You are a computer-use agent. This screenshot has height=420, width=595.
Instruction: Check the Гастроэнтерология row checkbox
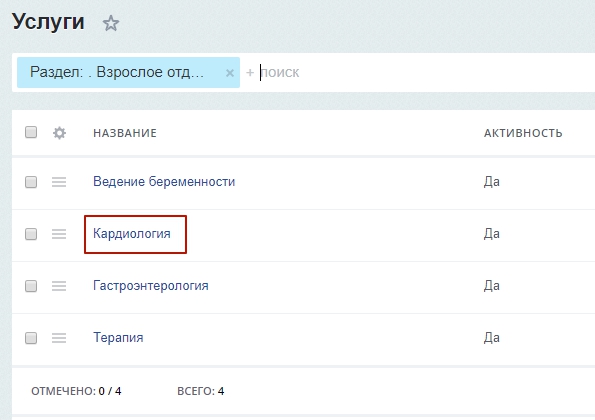(x=31, y=286)
